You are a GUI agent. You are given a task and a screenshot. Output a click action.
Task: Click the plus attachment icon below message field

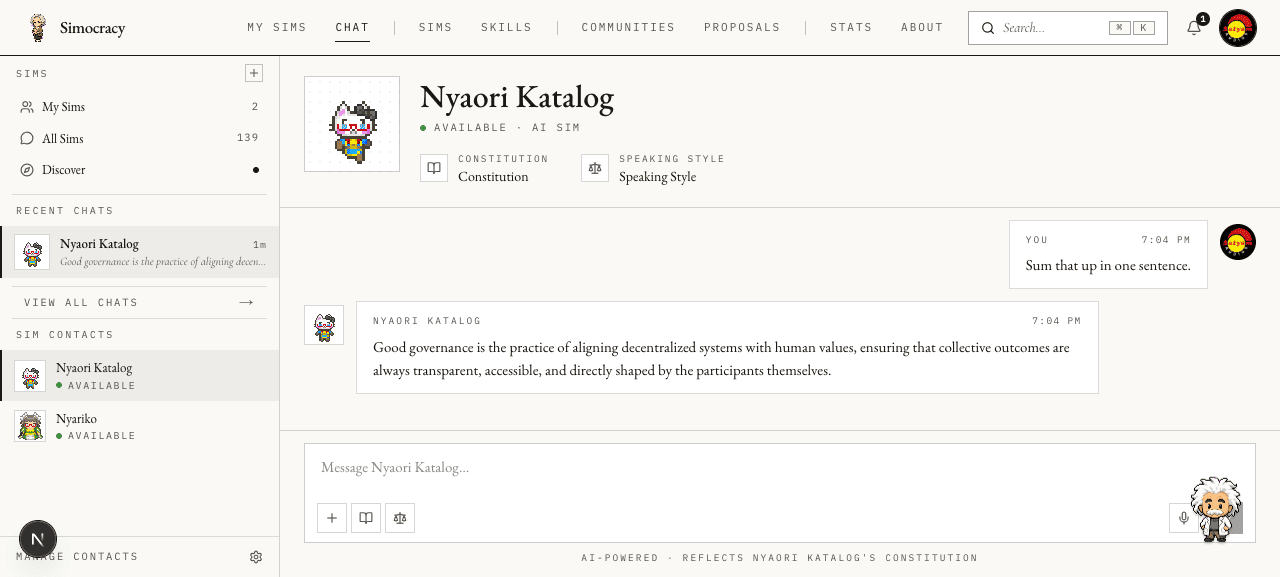(332, 518)
